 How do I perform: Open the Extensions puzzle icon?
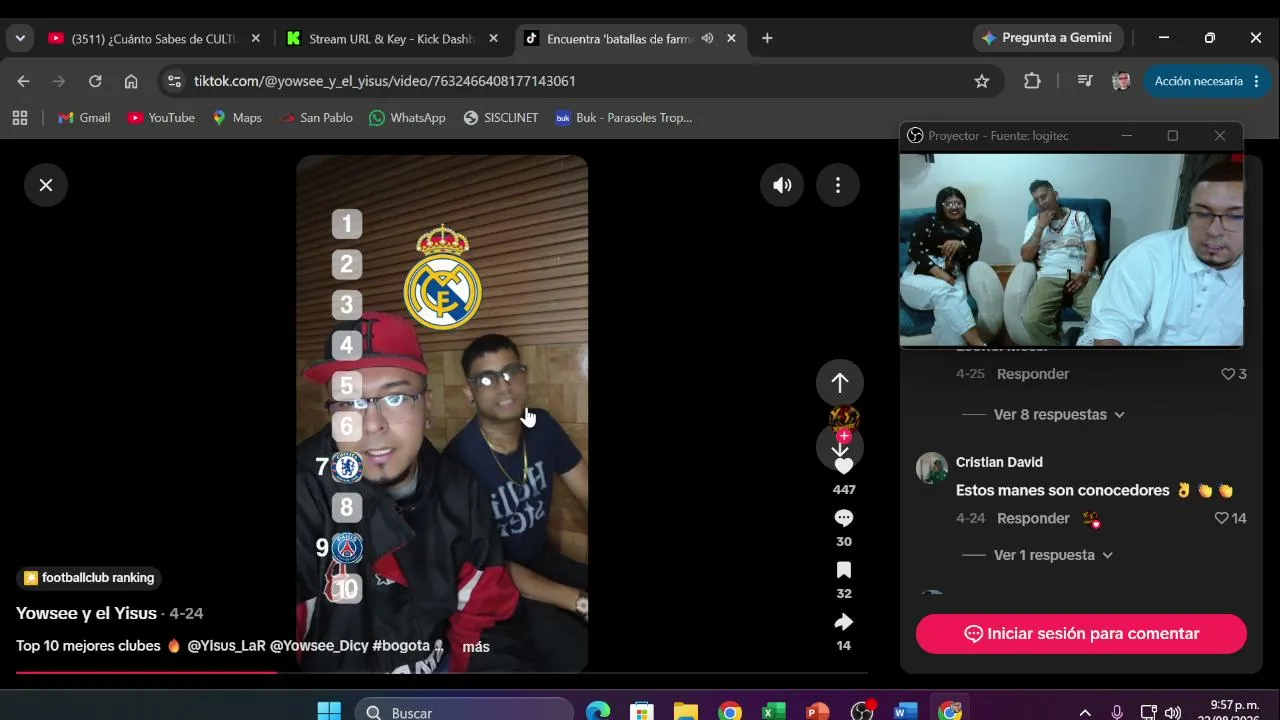pyautogui.click(x=1033, y=81)
